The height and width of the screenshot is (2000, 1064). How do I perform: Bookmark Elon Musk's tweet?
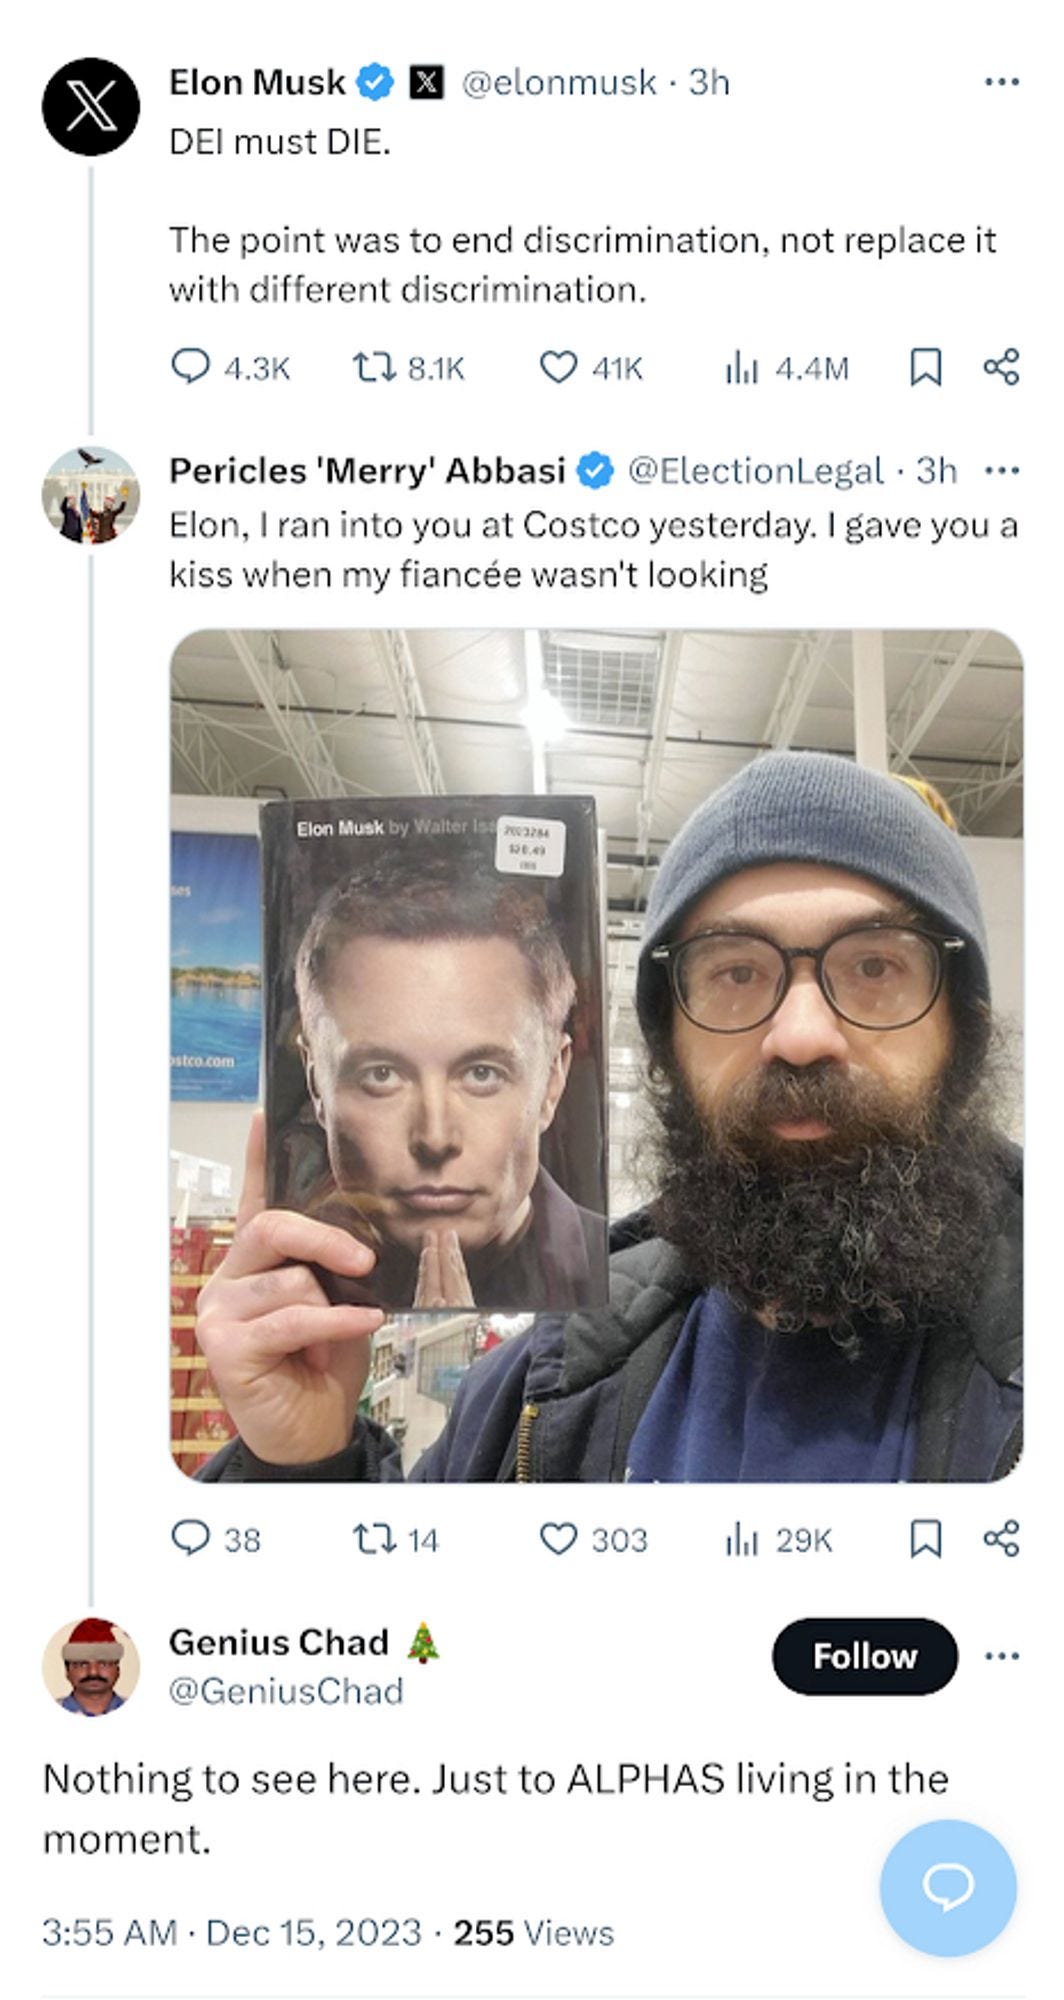[925, 367]
